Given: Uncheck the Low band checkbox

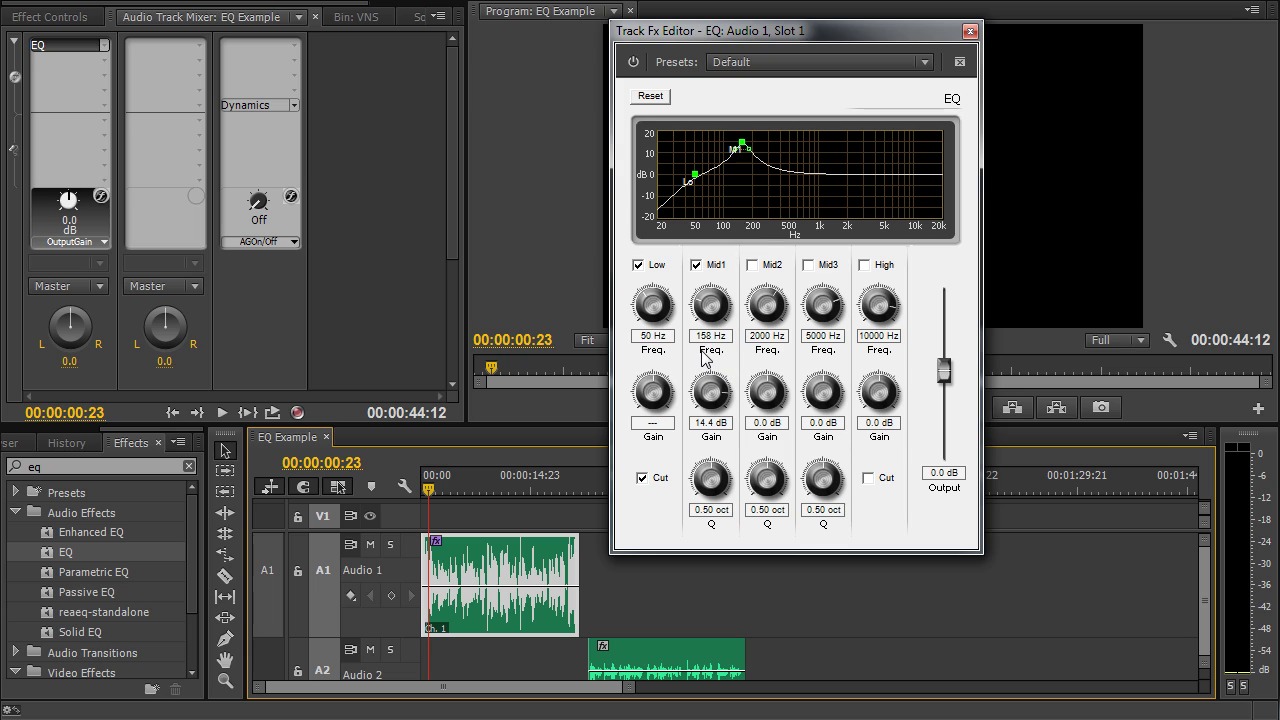Looking at the screenshot, I should click(638, 265).
